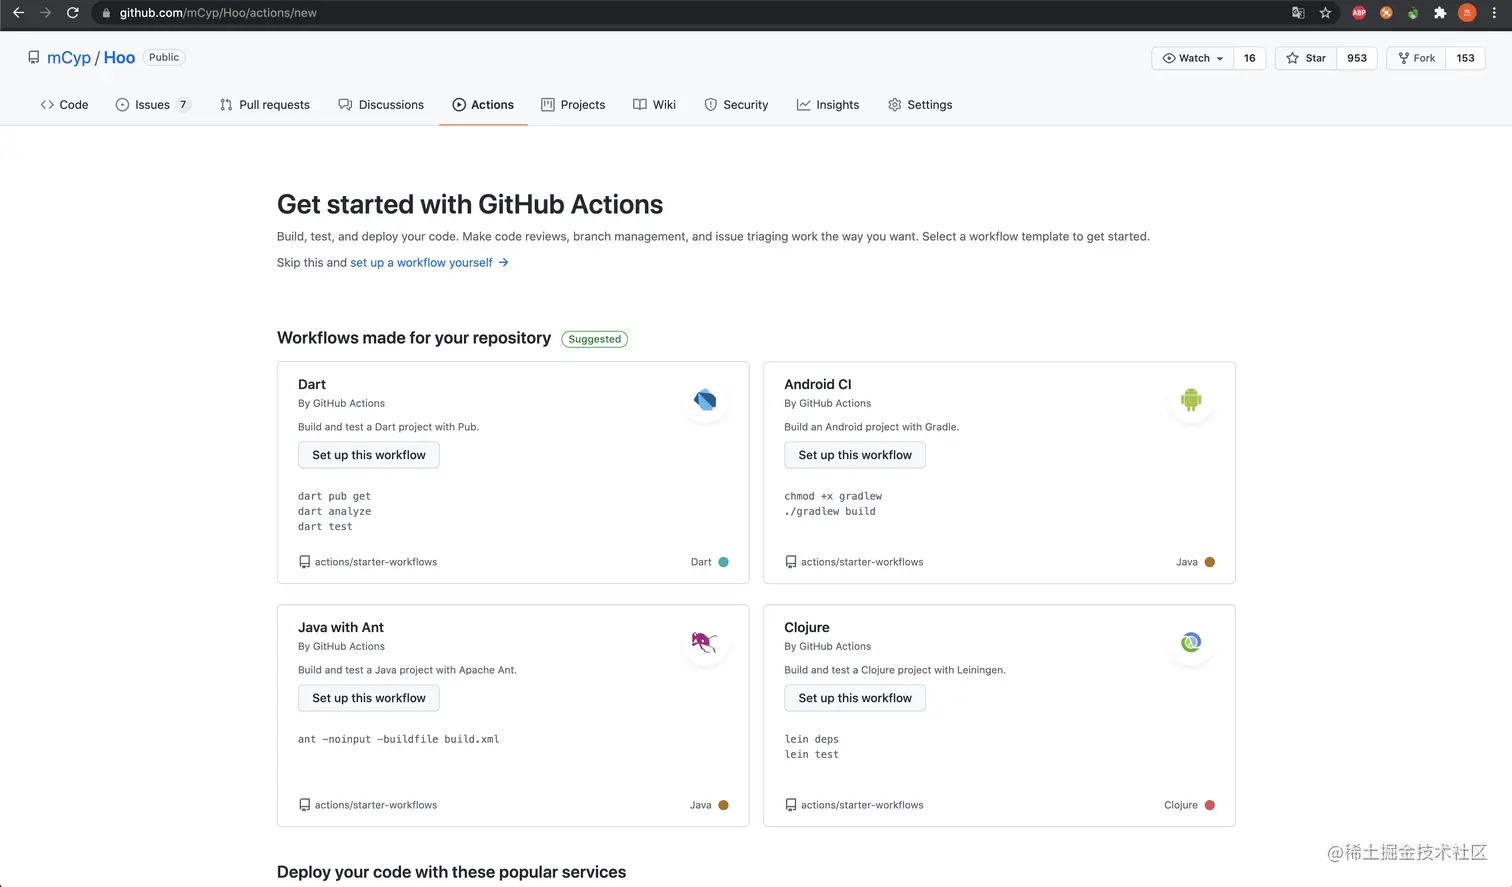Screen dimensions: 1512x887
Task: Click the green Suggested badge
Action: [595, 339]
